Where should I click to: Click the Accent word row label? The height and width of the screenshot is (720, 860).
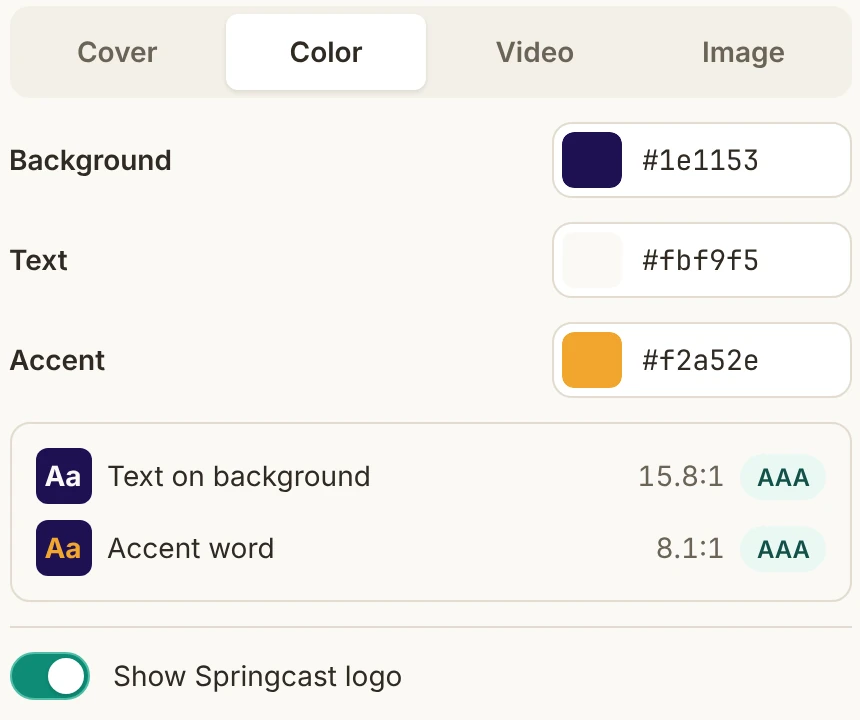(191, 548)
